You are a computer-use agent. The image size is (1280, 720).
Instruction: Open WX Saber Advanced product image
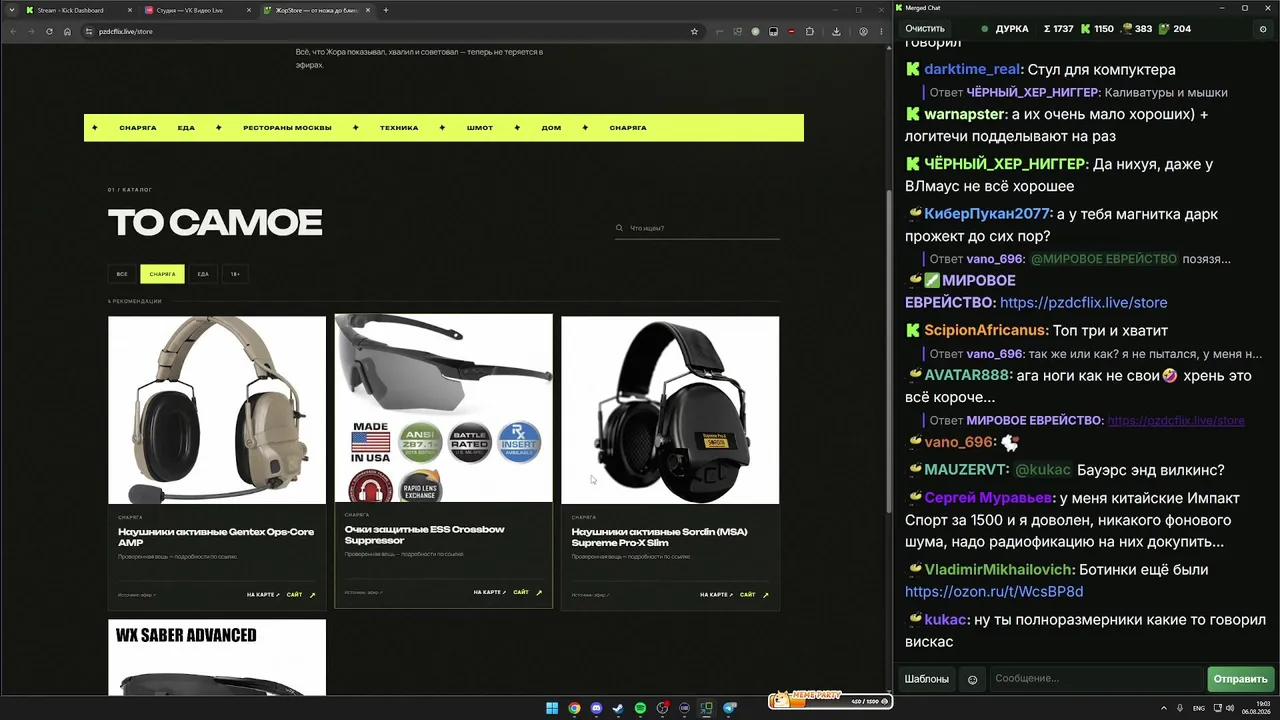coord(217,657)
